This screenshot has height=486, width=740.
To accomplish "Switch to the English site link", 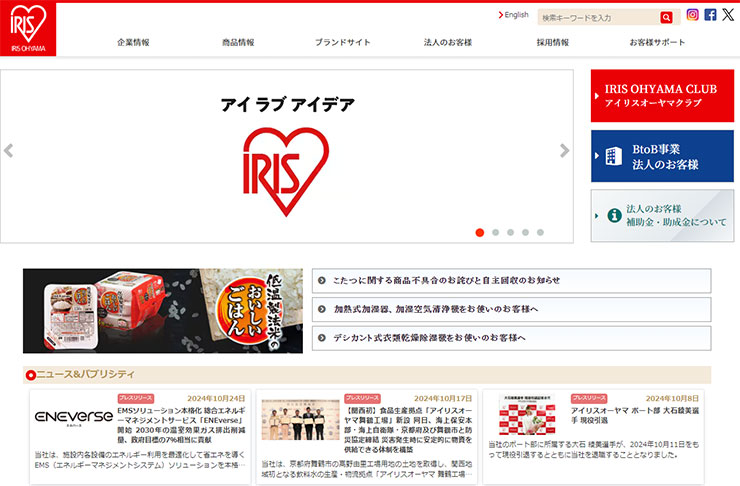I will 513,15.
